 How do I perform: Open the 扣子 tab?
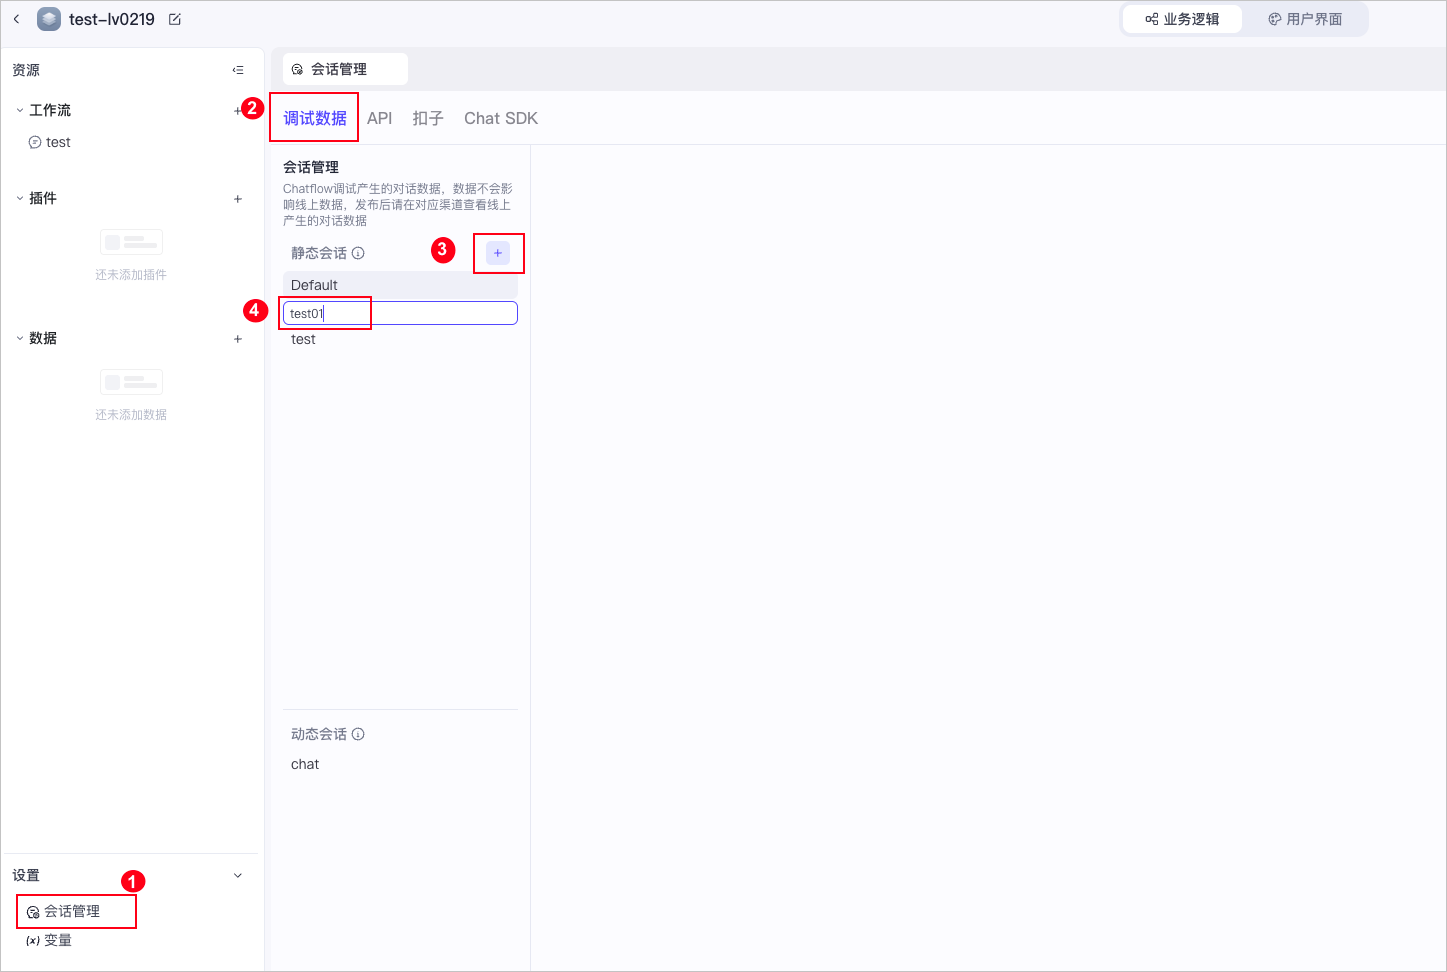click(428, 118)
